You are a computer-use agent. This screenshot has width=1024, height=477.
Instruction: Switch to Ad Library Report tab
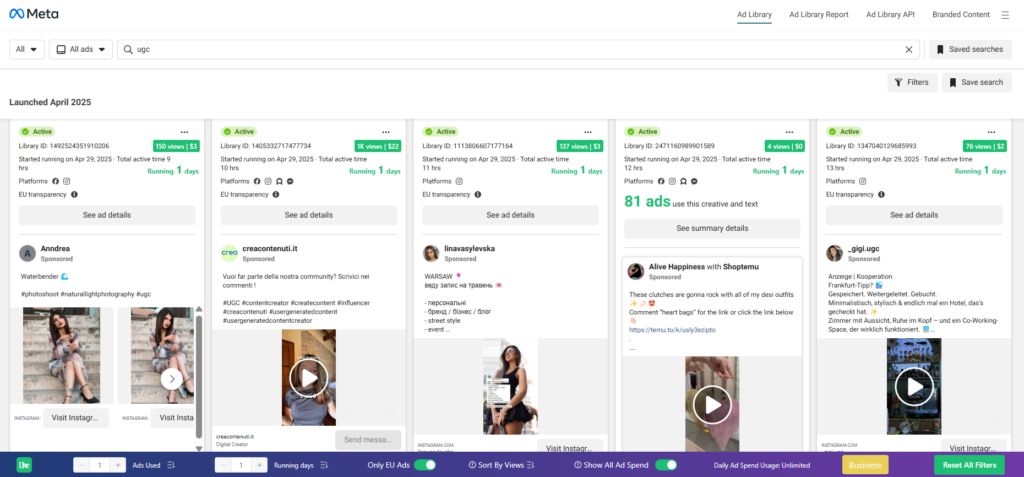818,15
